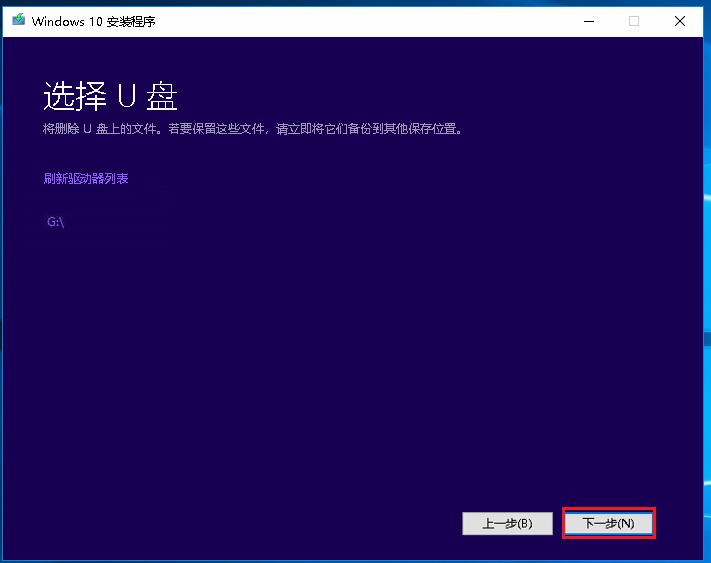Click the 刷新驱动器列表 link

point(86,179)
